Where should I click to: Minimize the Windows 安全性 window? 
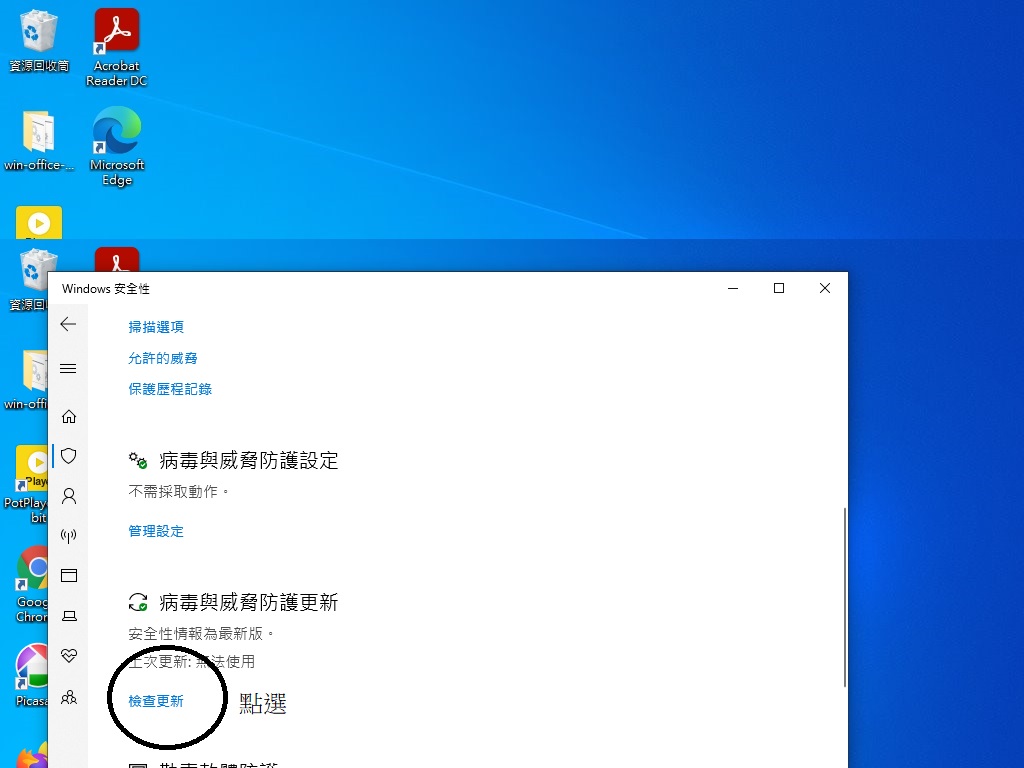point(733,288)
